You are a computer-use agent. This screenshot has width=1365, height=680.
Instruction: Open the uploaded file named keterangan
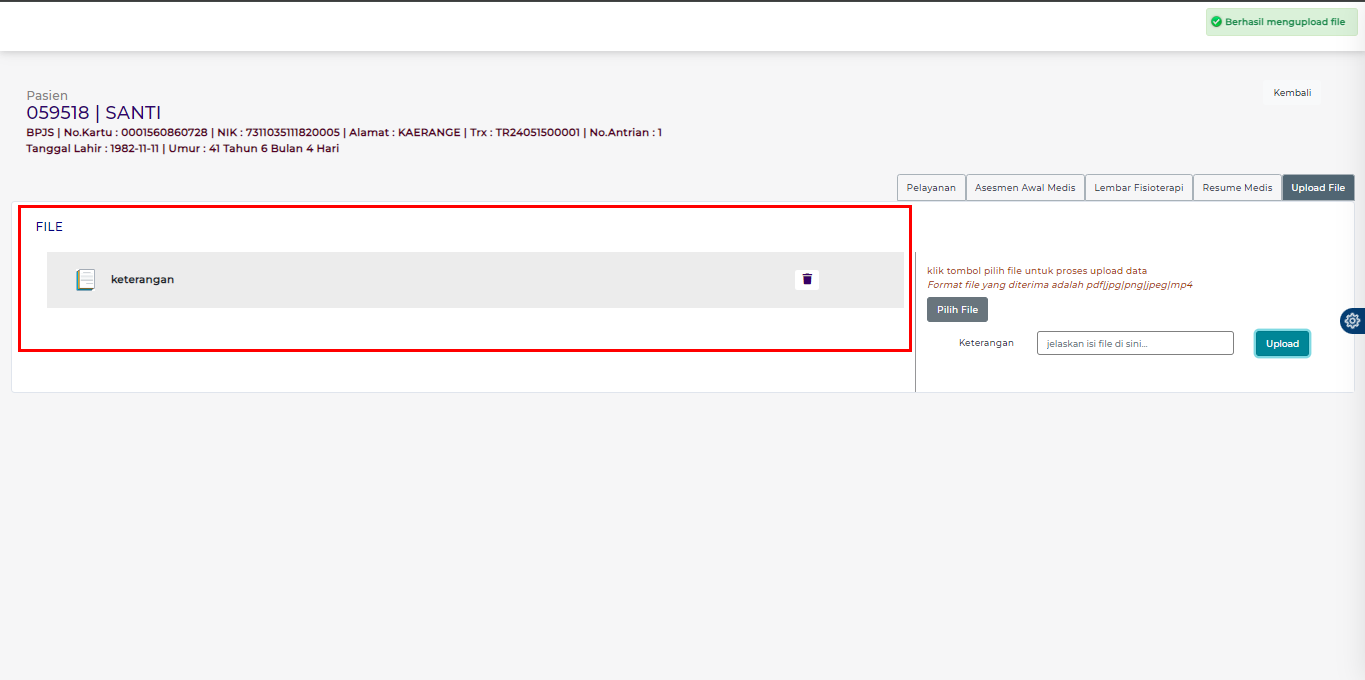142,280
